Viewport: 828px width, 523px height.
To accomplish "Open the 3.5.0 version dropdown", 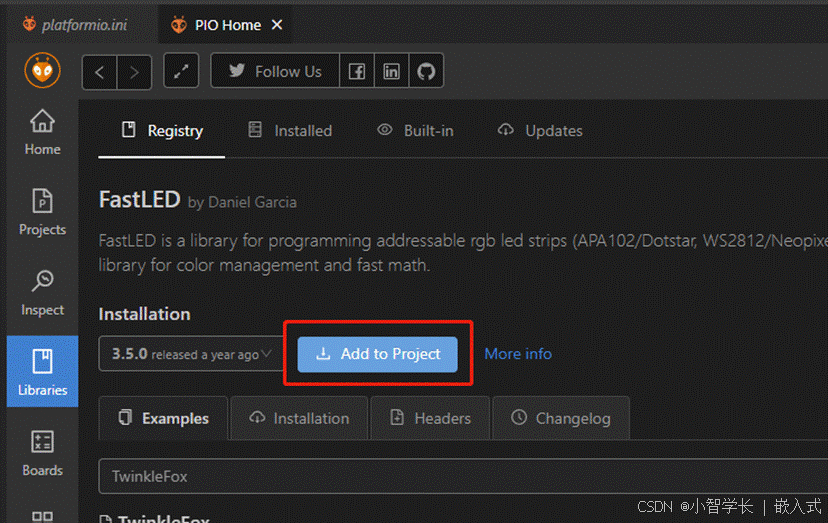I will coord(192,353).
